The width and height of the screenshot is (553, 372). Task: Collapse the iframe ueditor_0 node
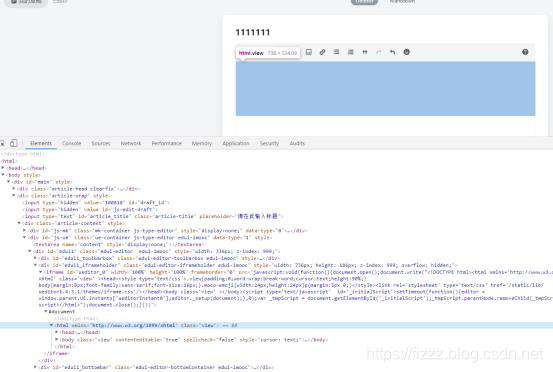(41, 272)
